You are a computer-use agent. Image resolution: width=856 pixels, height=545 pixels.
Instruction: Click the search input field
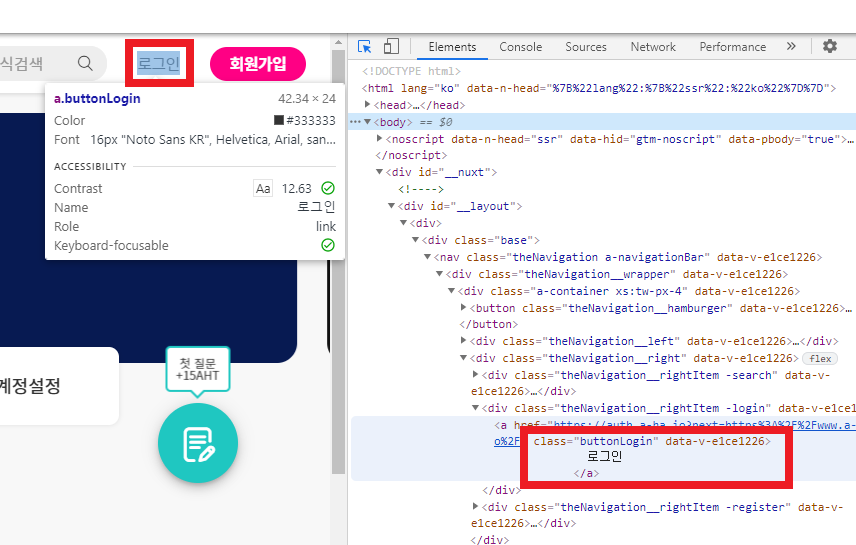(x=52, y=63)
